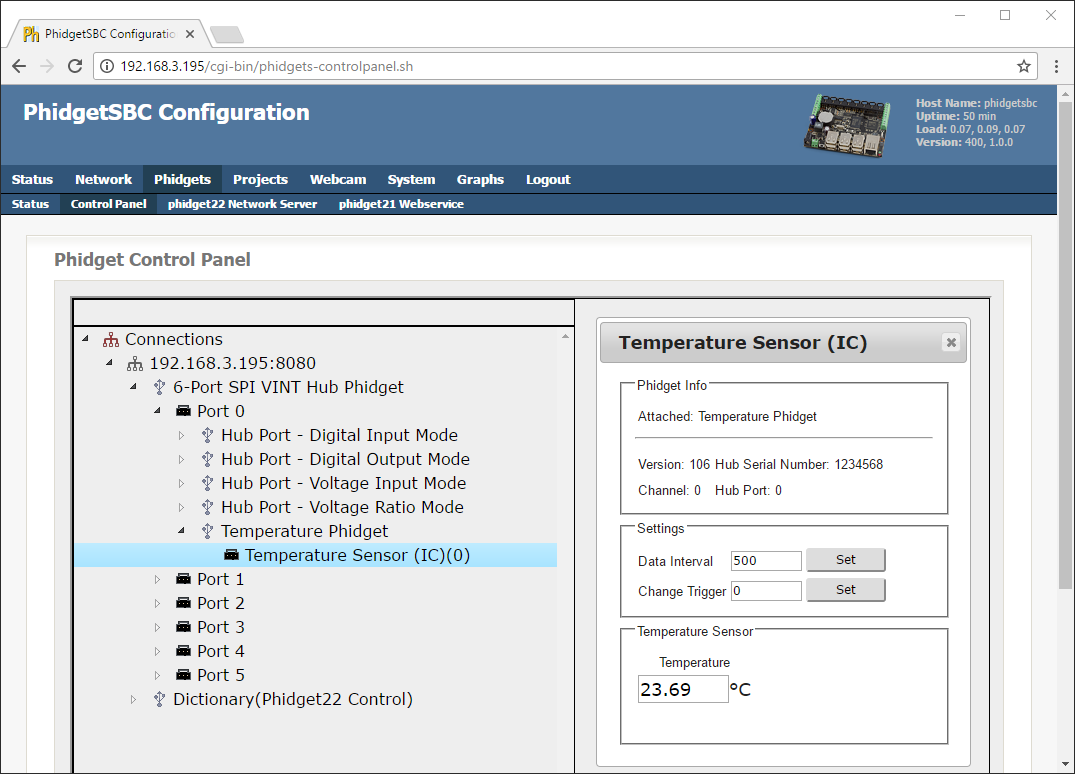Open the Network menu
The width and height of the screenshot is (1075, 774).
click(104, 180)
